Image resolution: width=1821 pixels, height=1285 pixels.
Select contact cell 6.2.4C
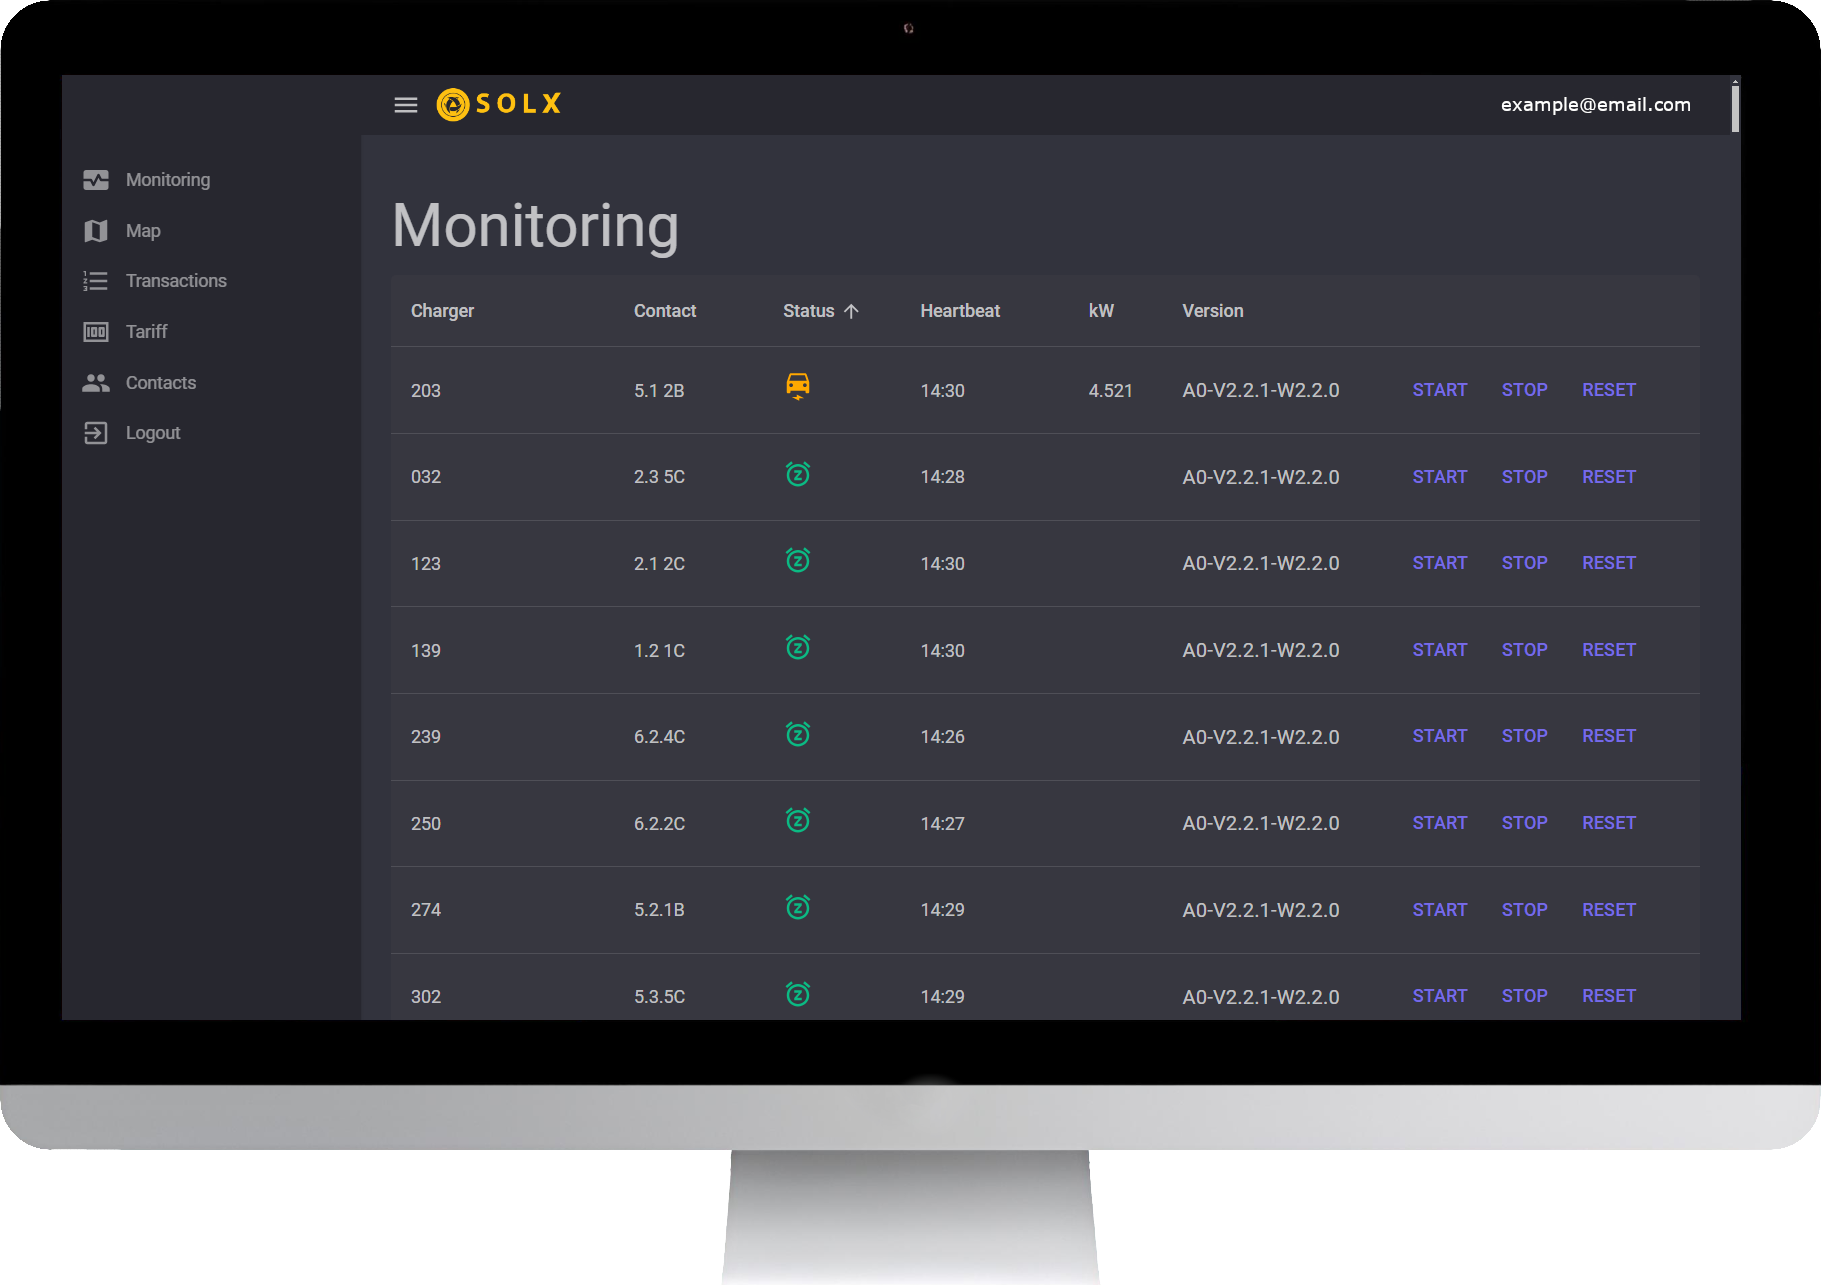(659, 737)
